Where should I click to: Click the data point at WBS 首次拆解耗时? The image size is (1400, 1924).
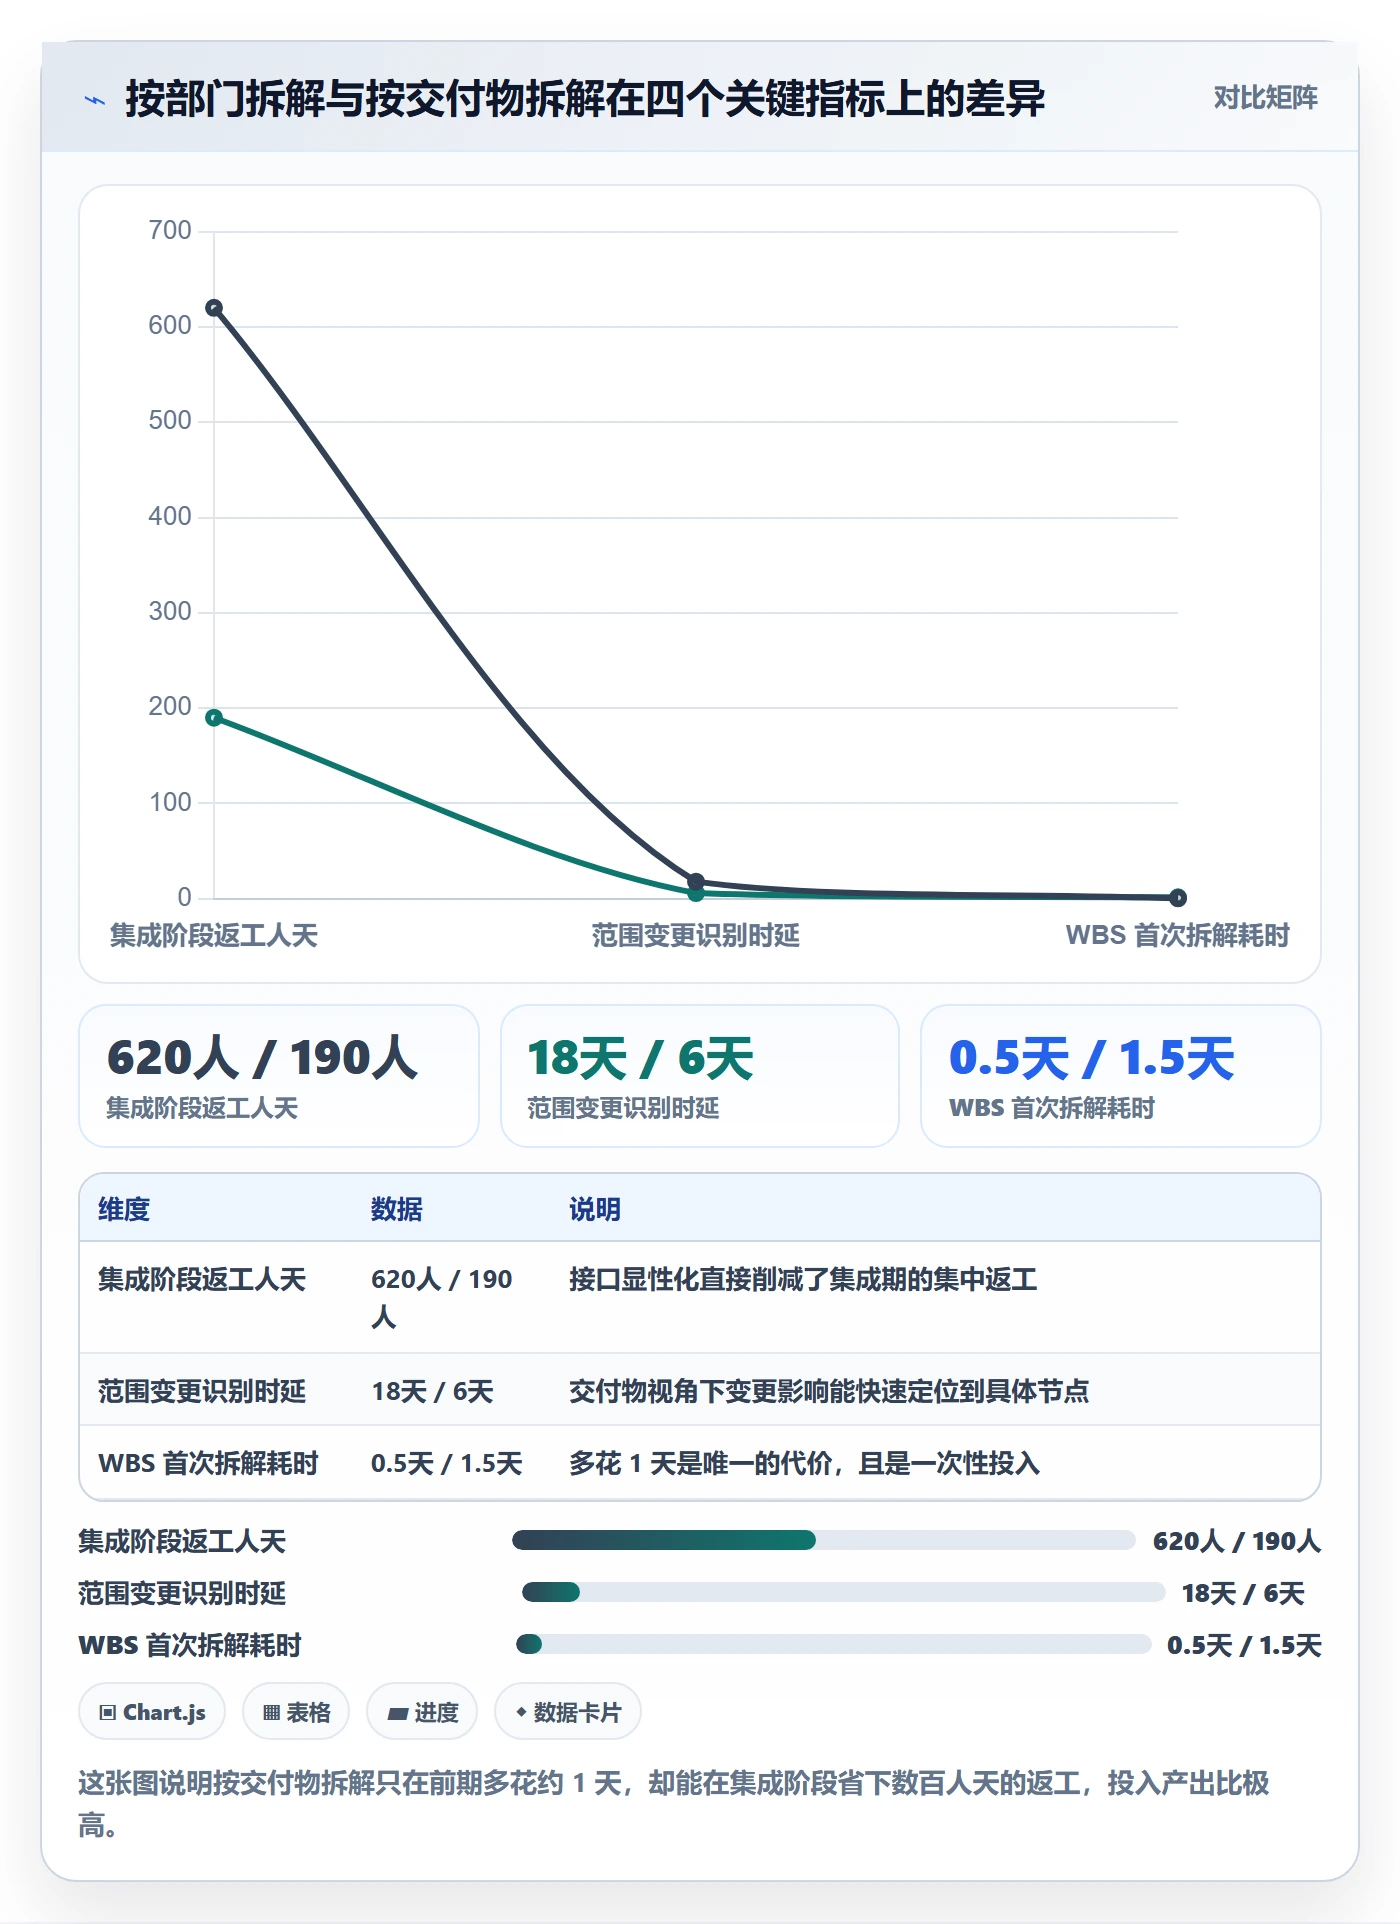pos(1178,897)
